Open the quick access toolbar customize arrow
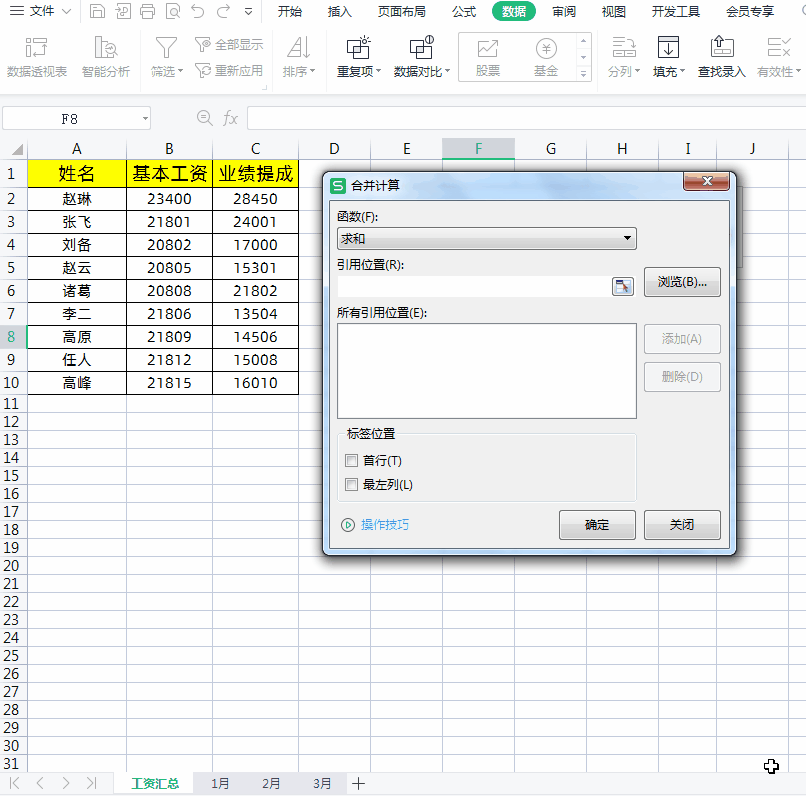 point(248,11)
